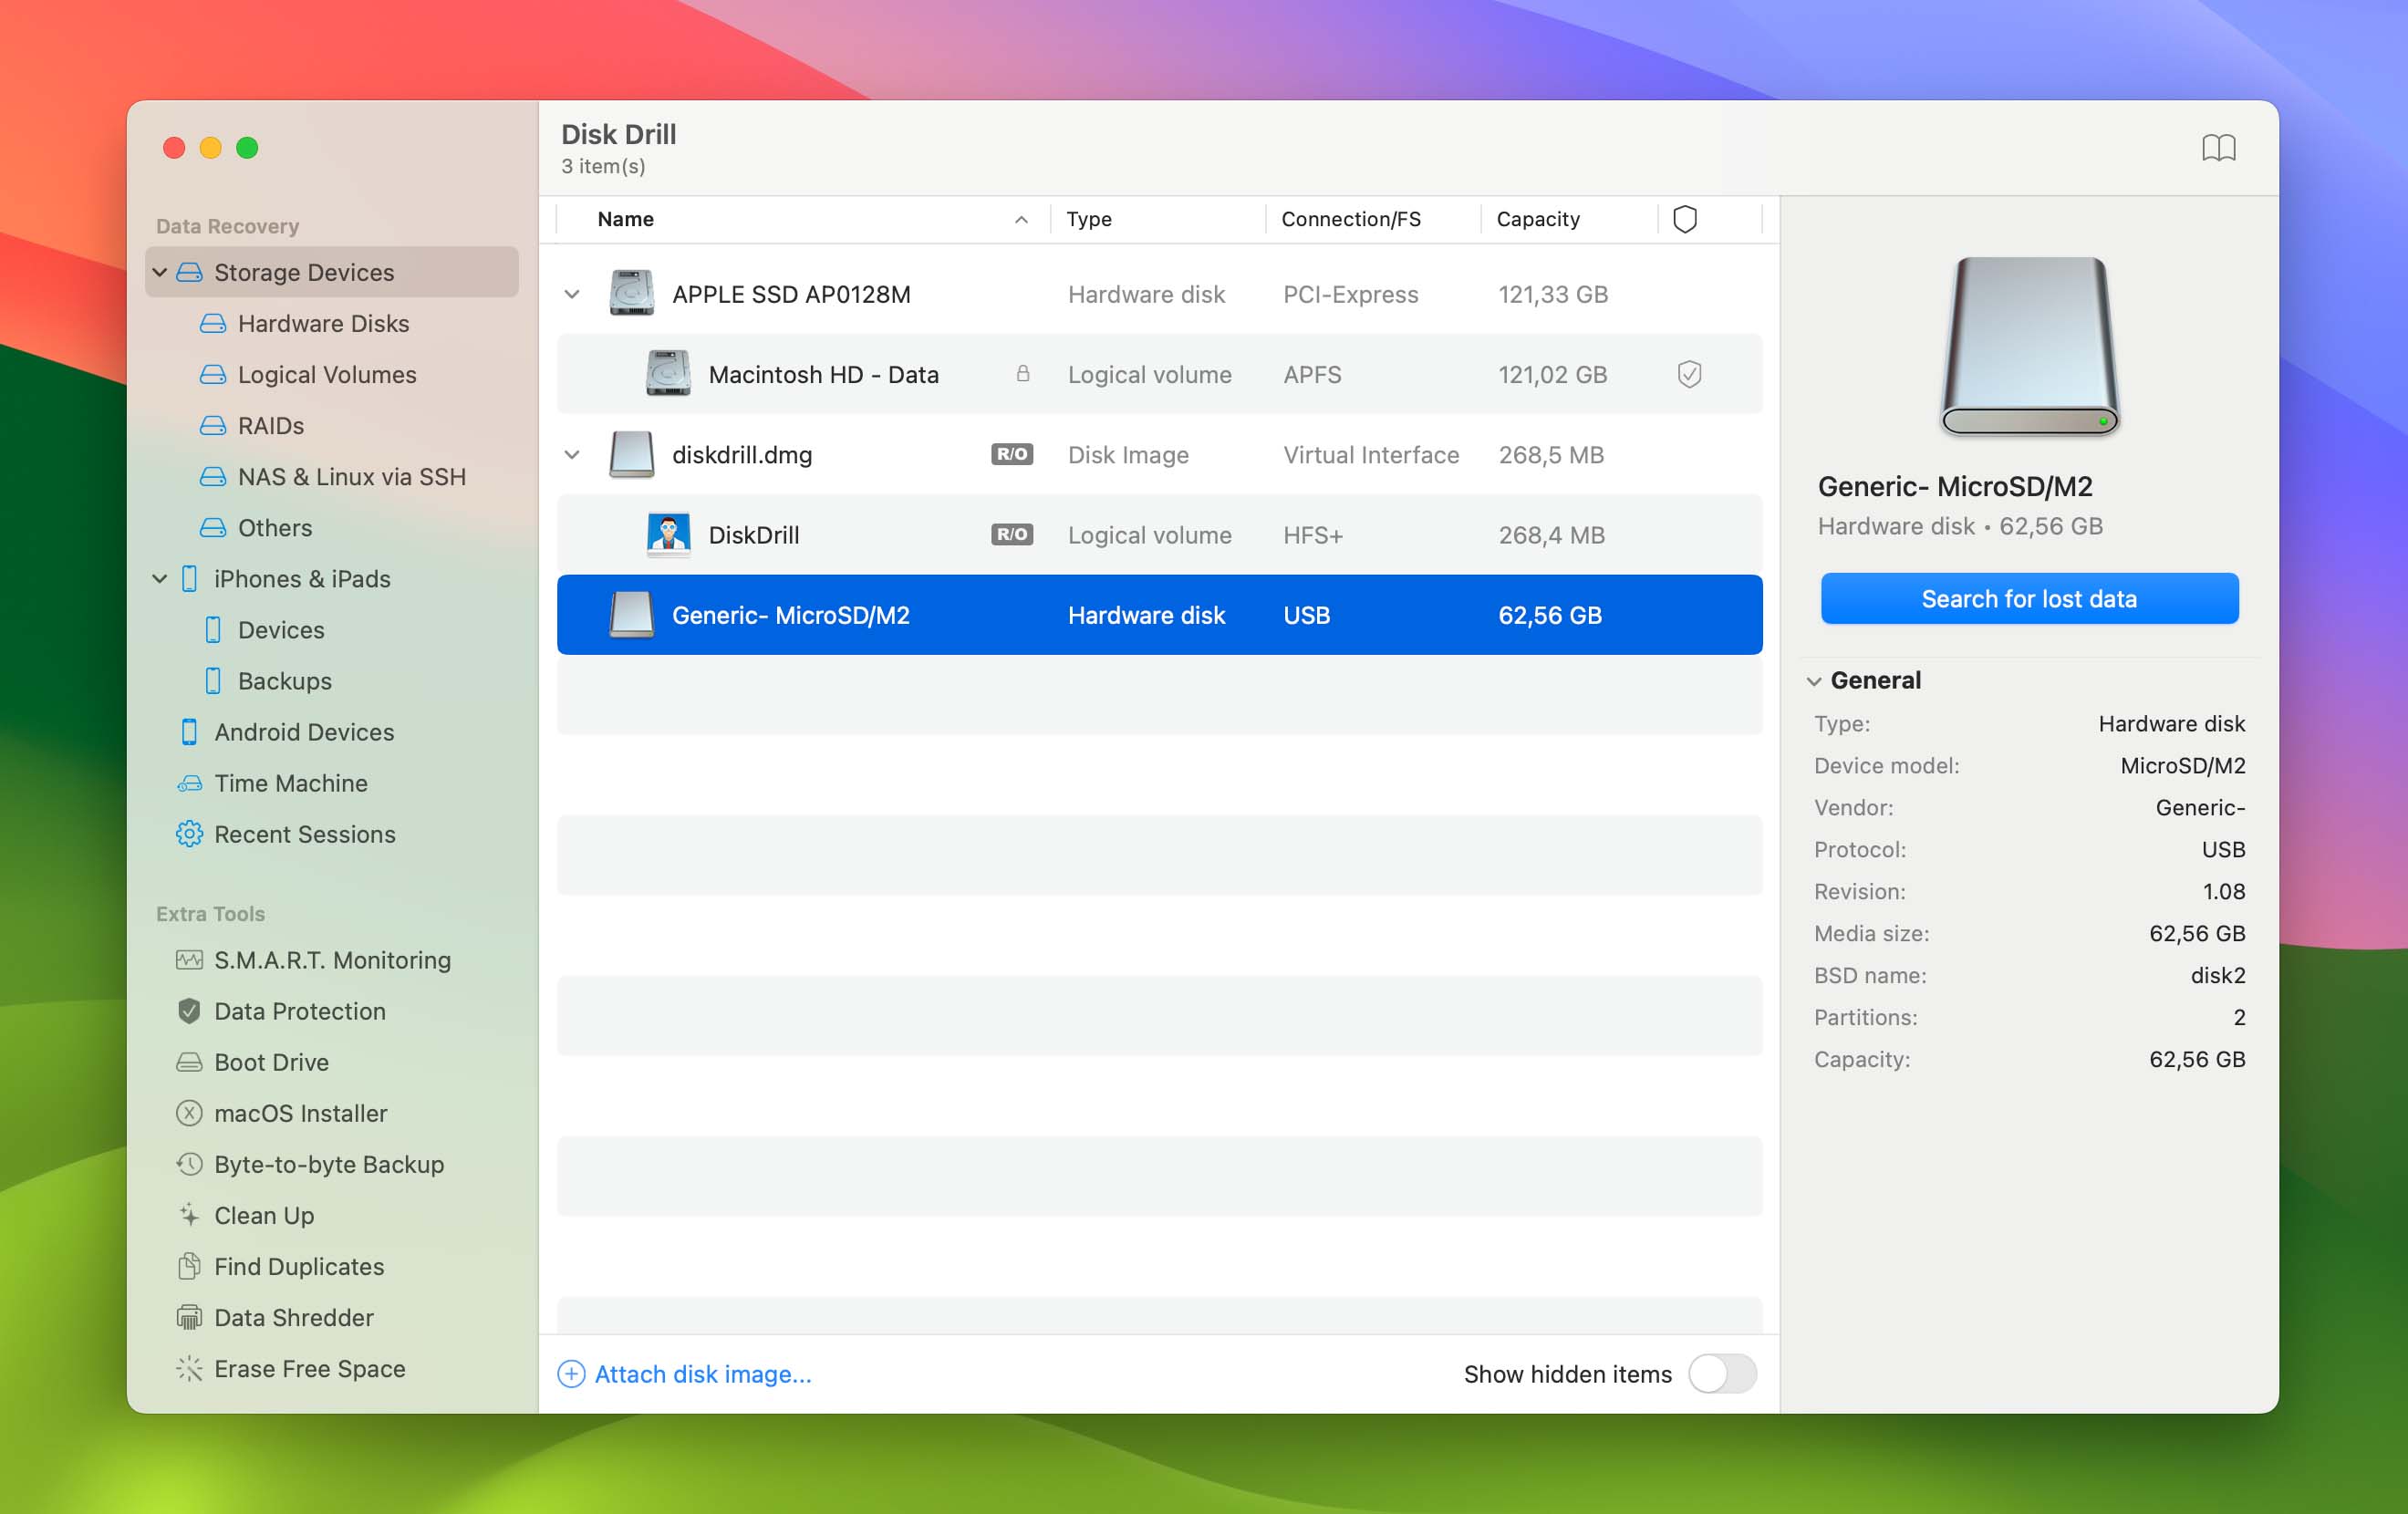Click the large drive image in details panel

click(x=2029, y=345)
